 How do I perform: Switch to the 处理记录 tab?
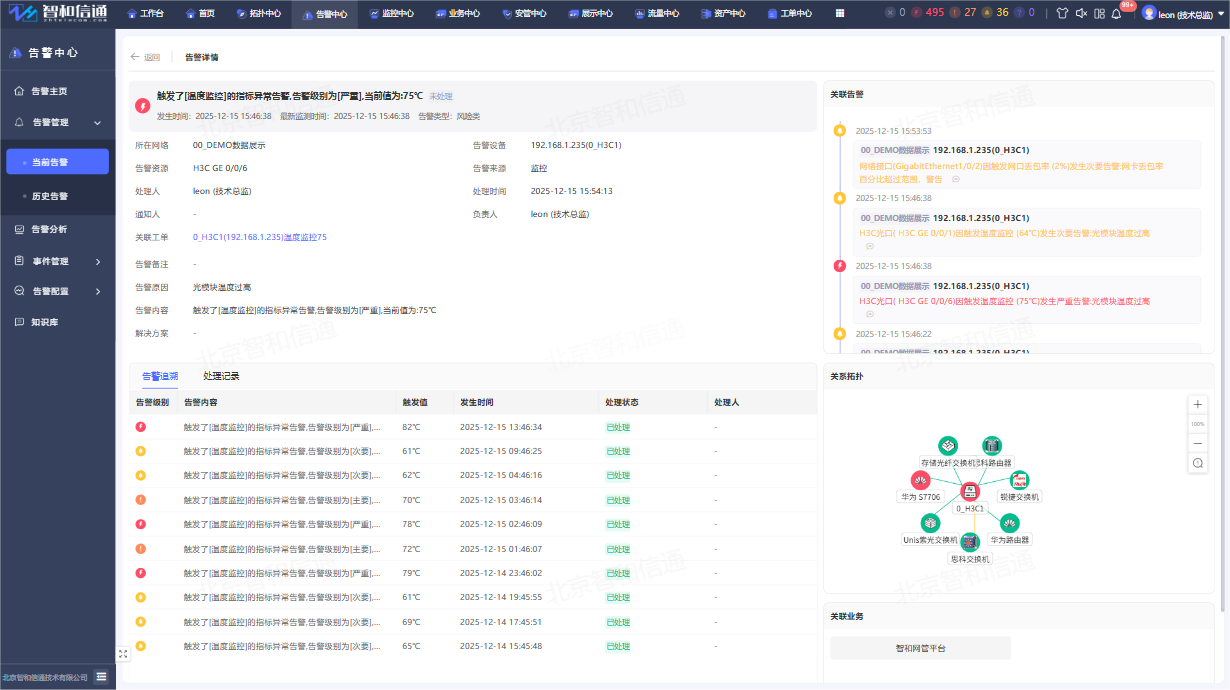coord(221,376)
